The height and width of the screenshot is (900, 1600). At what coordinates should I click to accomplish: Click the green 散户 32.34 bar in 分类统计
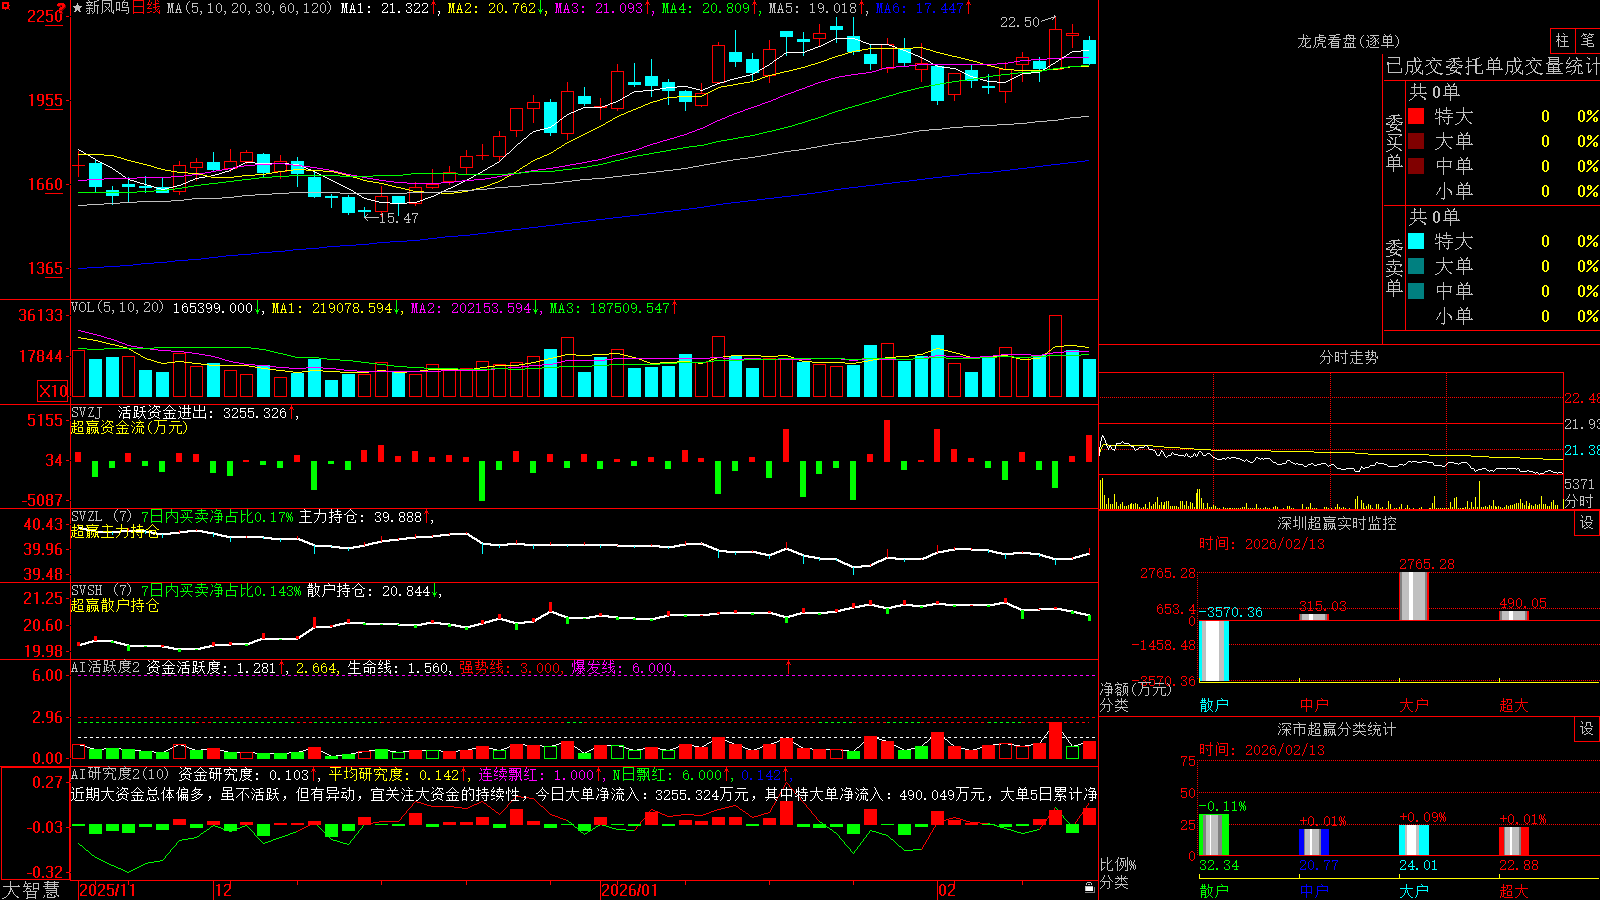click(x=1214, y=835)
